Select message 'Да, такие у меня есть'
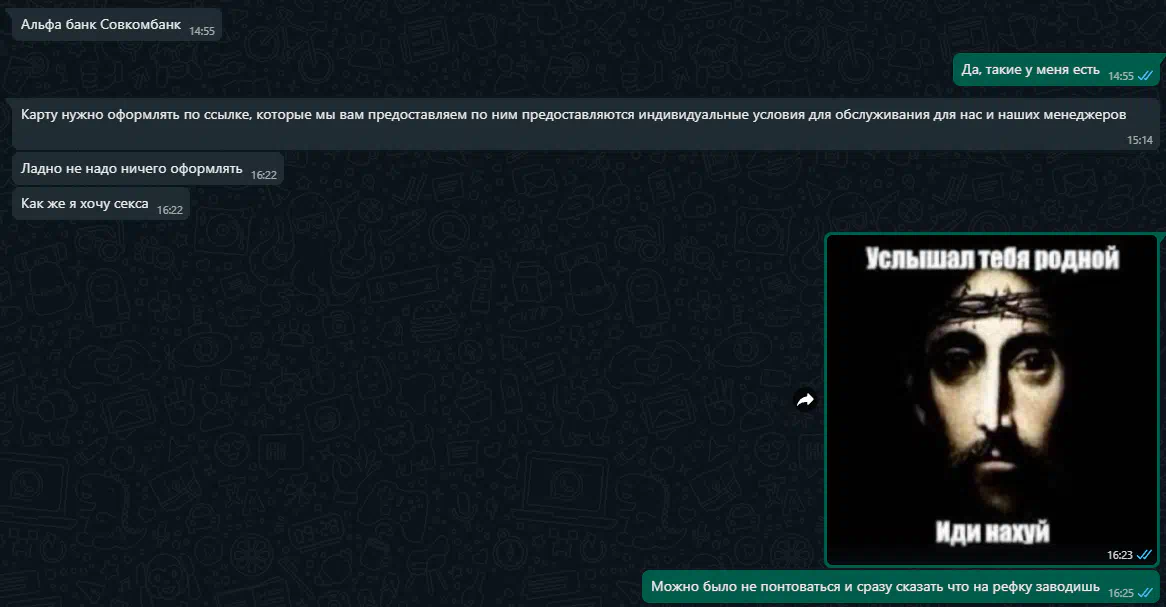Screen dimensions: 1166x607 pyautogui.click(x=1056, y=70)
